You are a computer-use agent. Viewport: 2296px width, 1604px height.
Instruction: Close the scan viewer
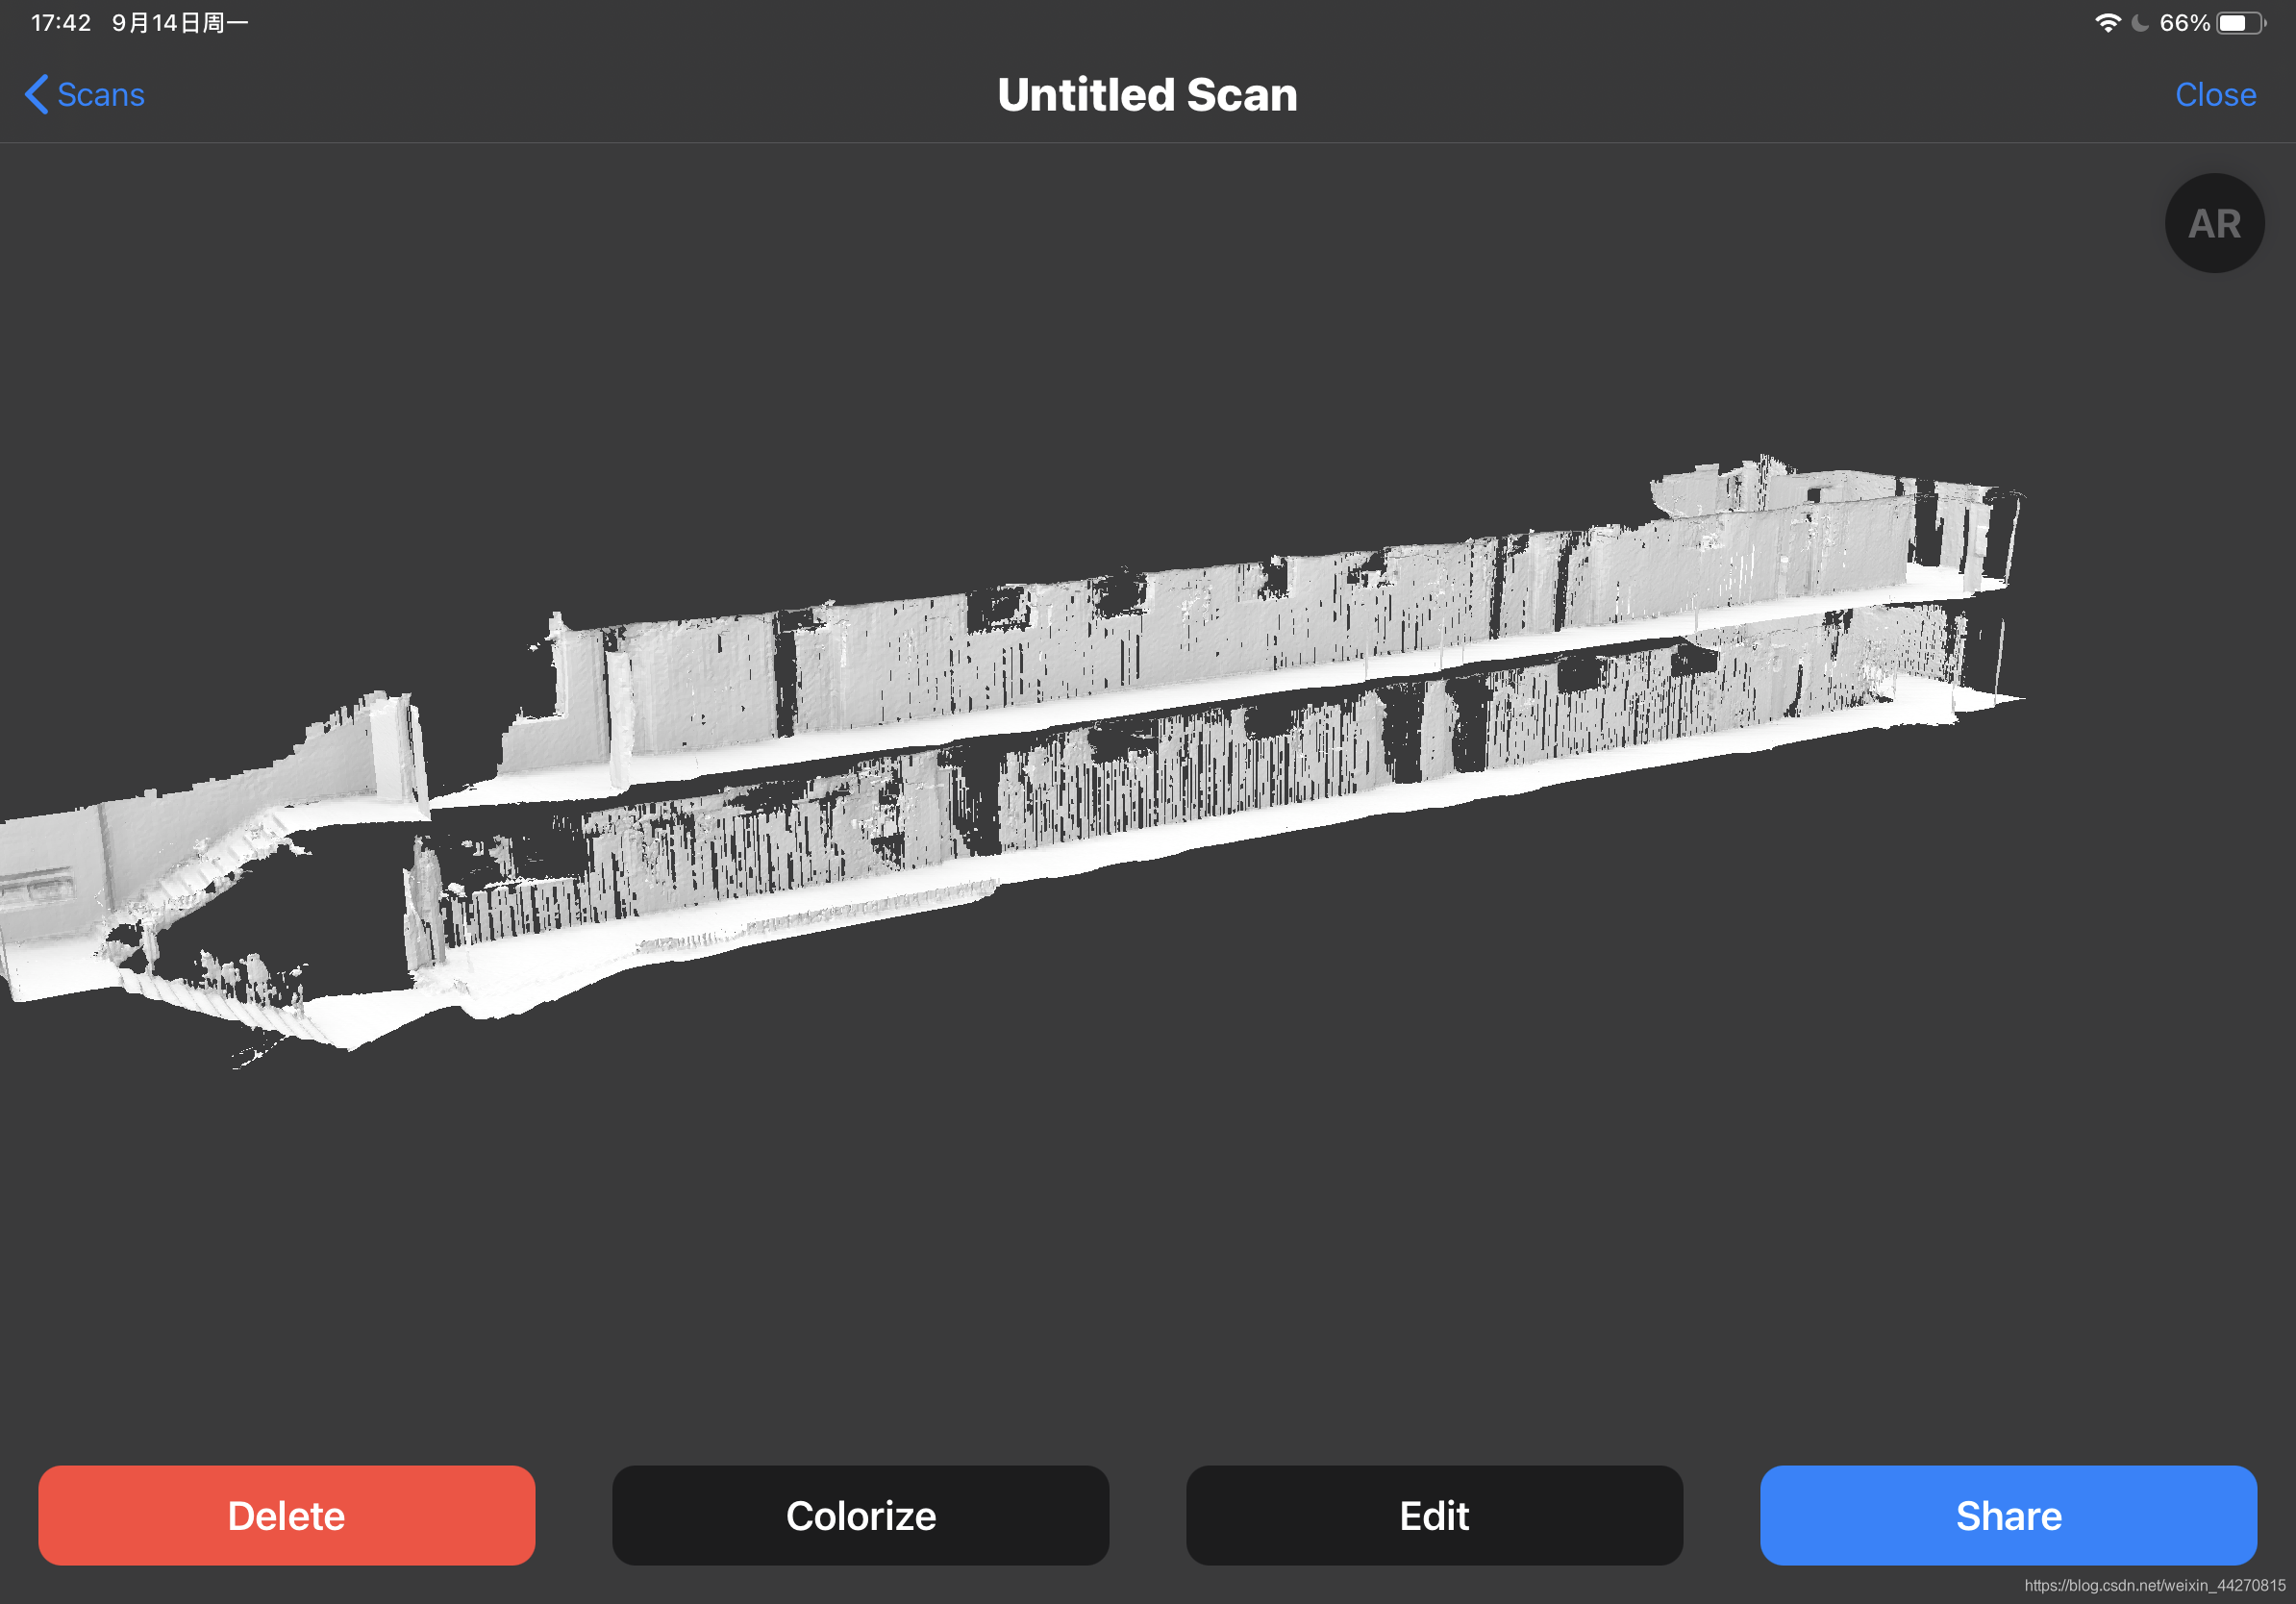pyautogui.click(x=2214, y=95)
